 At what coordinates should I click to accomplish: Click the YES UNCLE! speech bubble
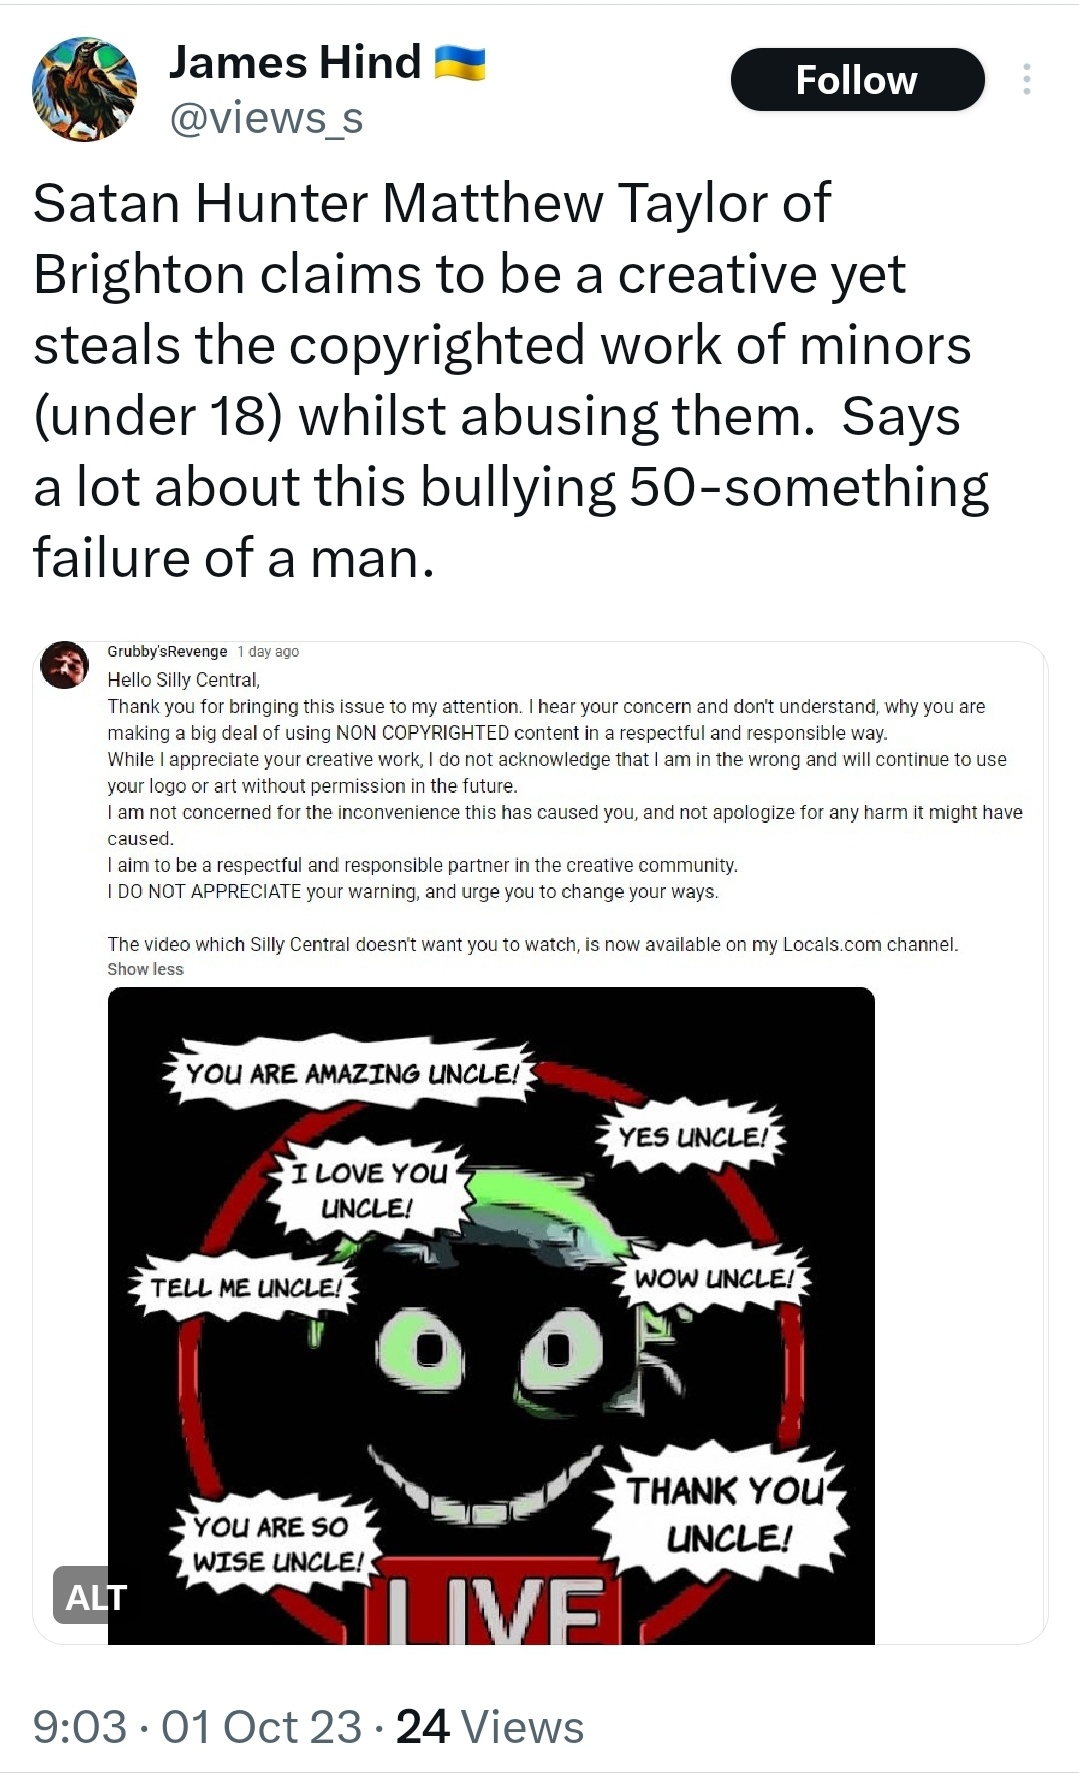click(693, 1137)
